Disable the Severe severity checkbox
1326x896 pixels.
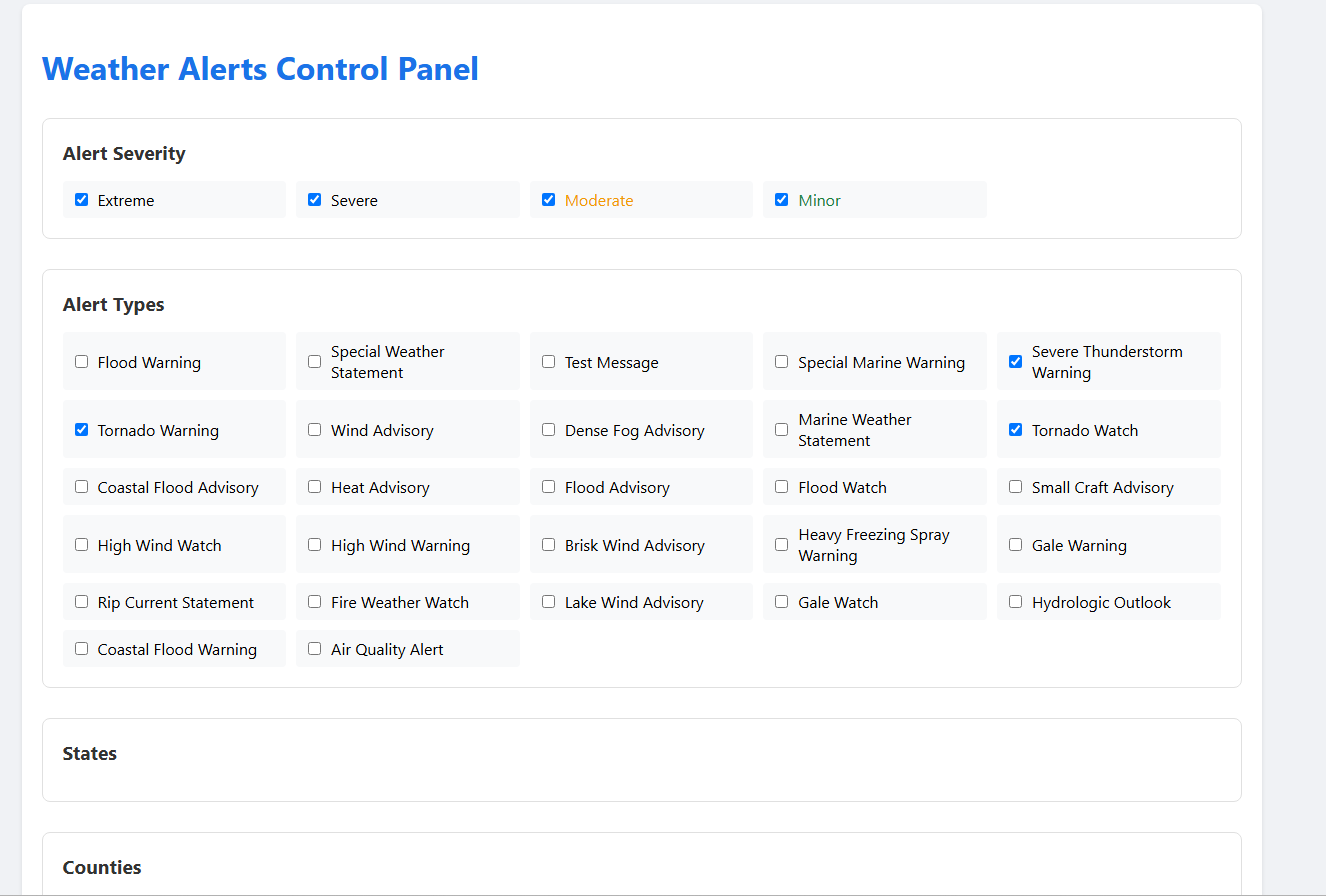point(315,200)
